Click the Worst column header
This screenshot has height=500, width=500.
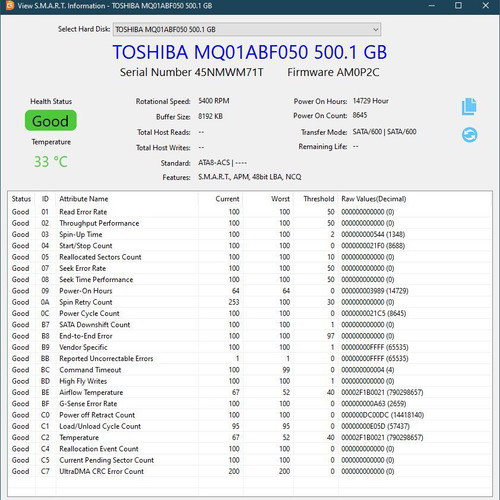268,199
